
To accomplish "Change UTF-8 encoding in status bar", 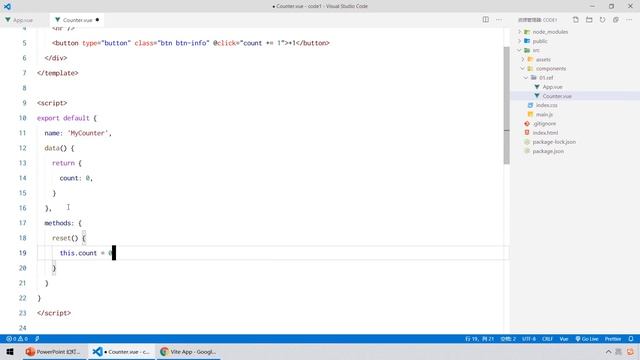I will [529, 339].
